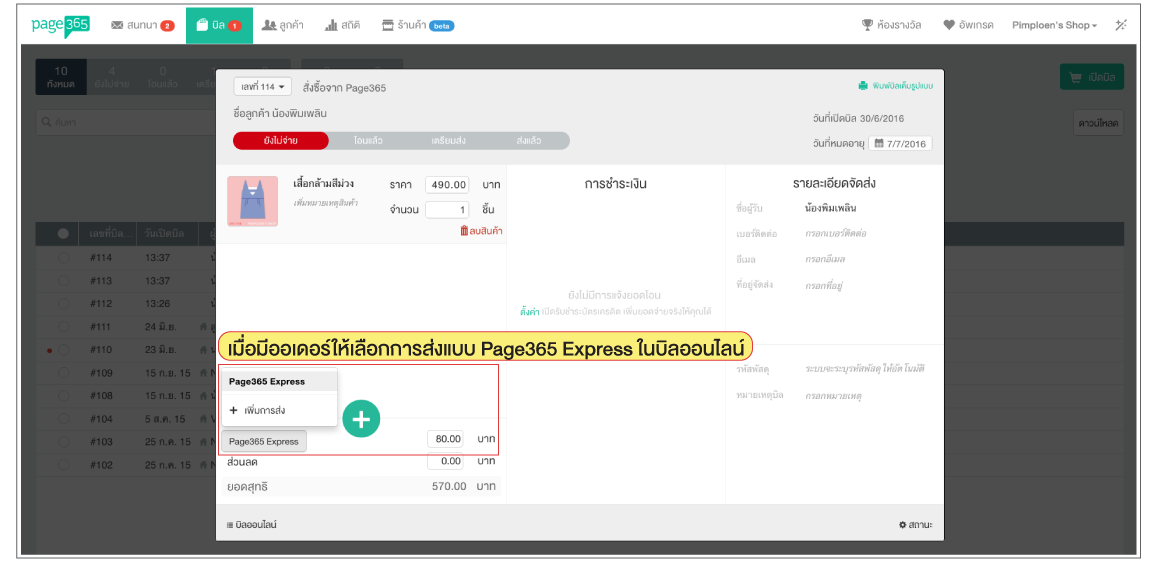Click the ค้นหา search box in background

pos(126,122)
